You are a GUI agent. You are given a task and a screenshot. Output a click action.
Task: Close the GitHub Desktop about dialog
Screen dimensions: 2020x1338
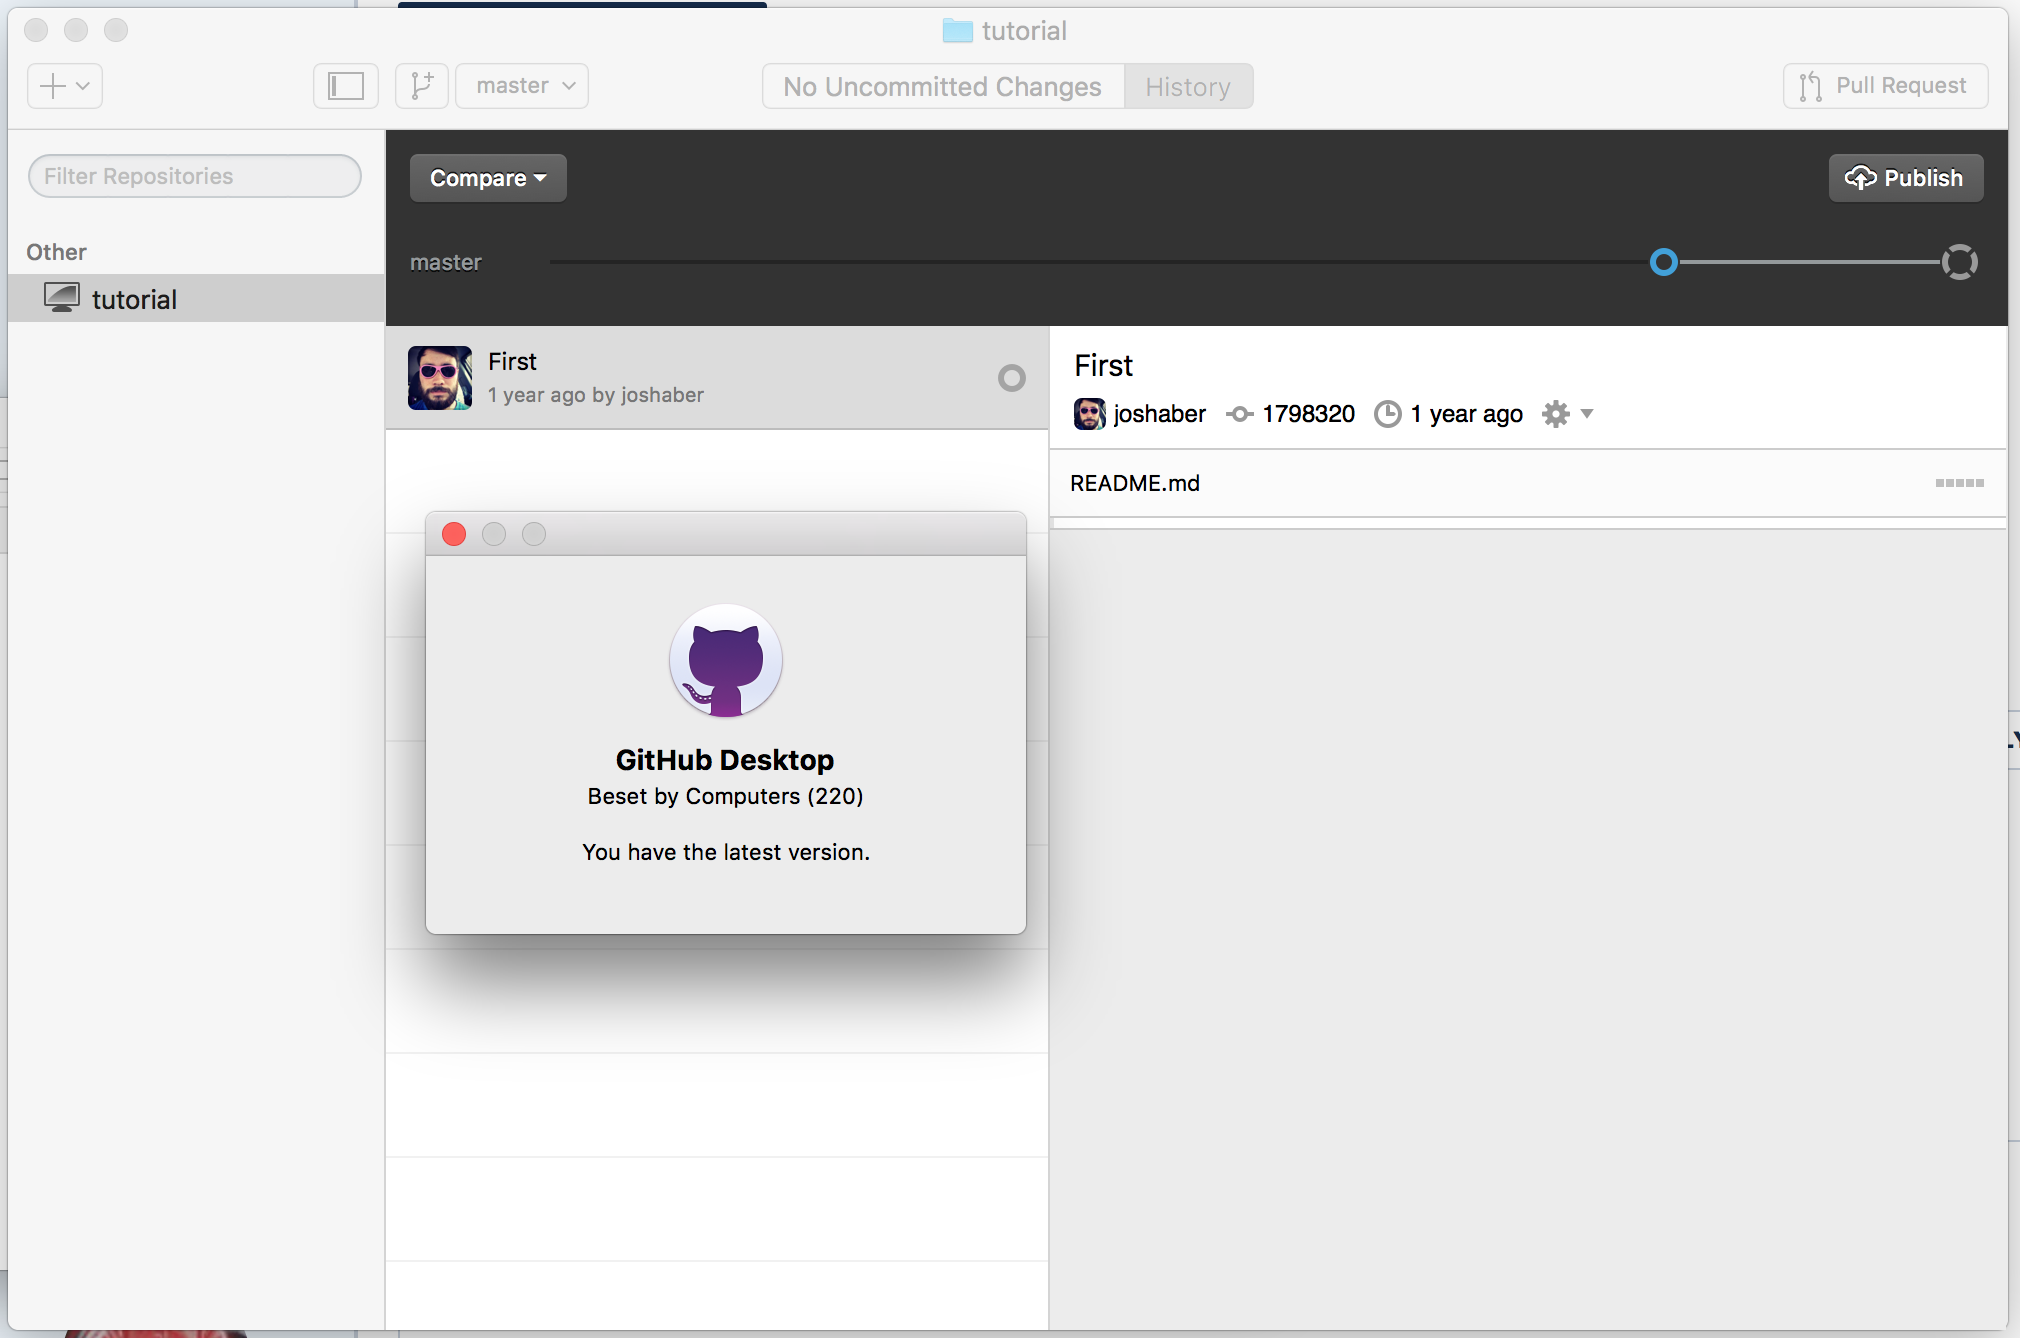(454, 534)
